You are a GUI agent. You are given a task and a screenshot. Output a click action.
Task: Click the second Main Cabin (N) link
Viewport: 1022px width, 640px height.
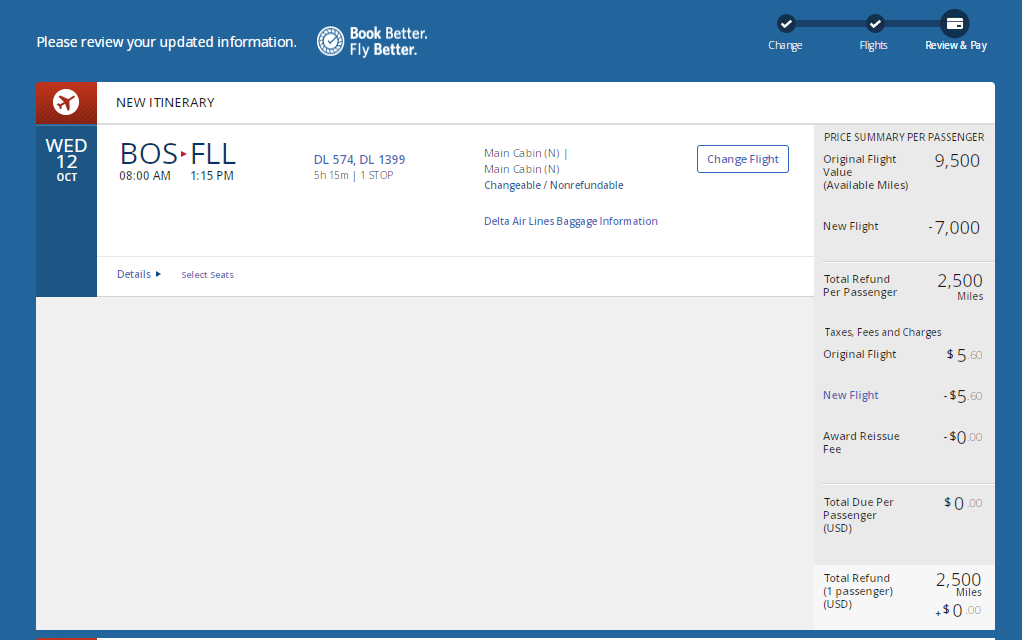(x=522, y=169)
